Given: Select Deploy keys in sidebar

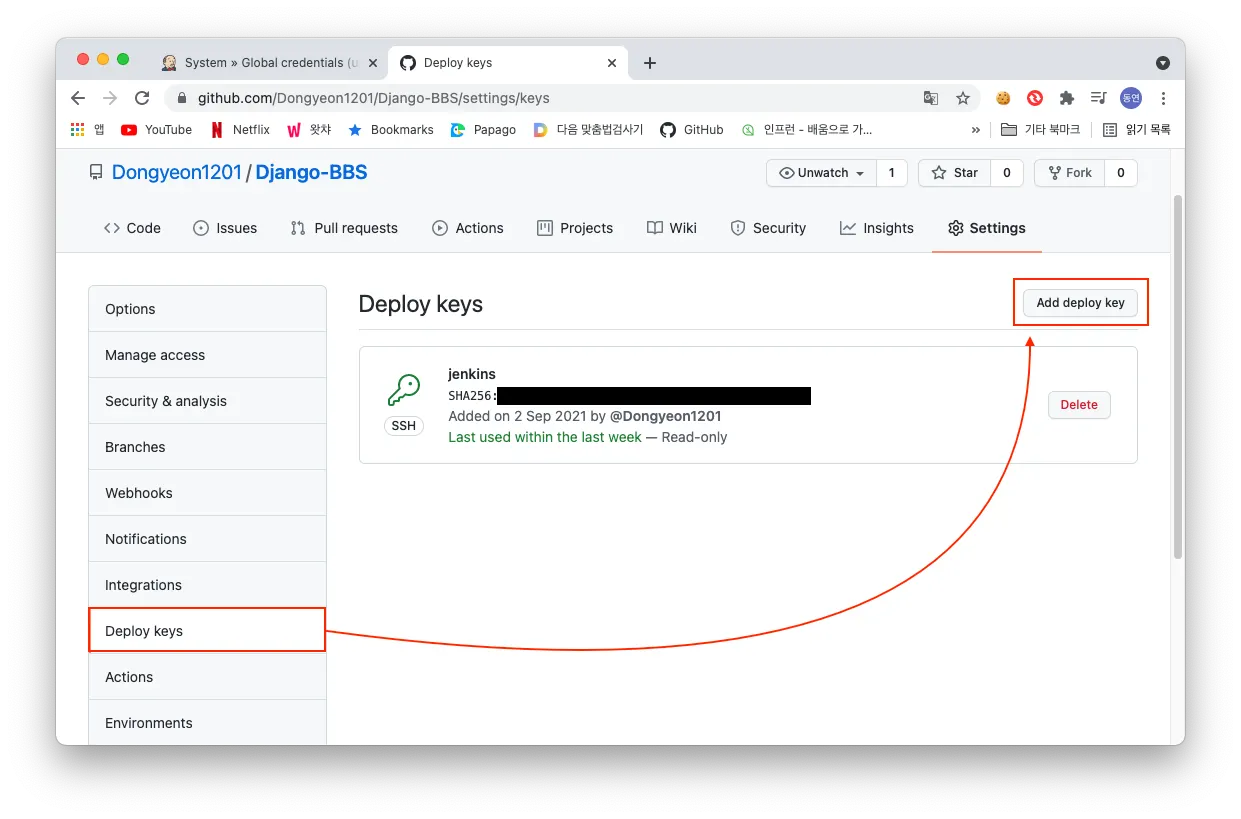Looking at the screenshot, I should pos(207,631).
